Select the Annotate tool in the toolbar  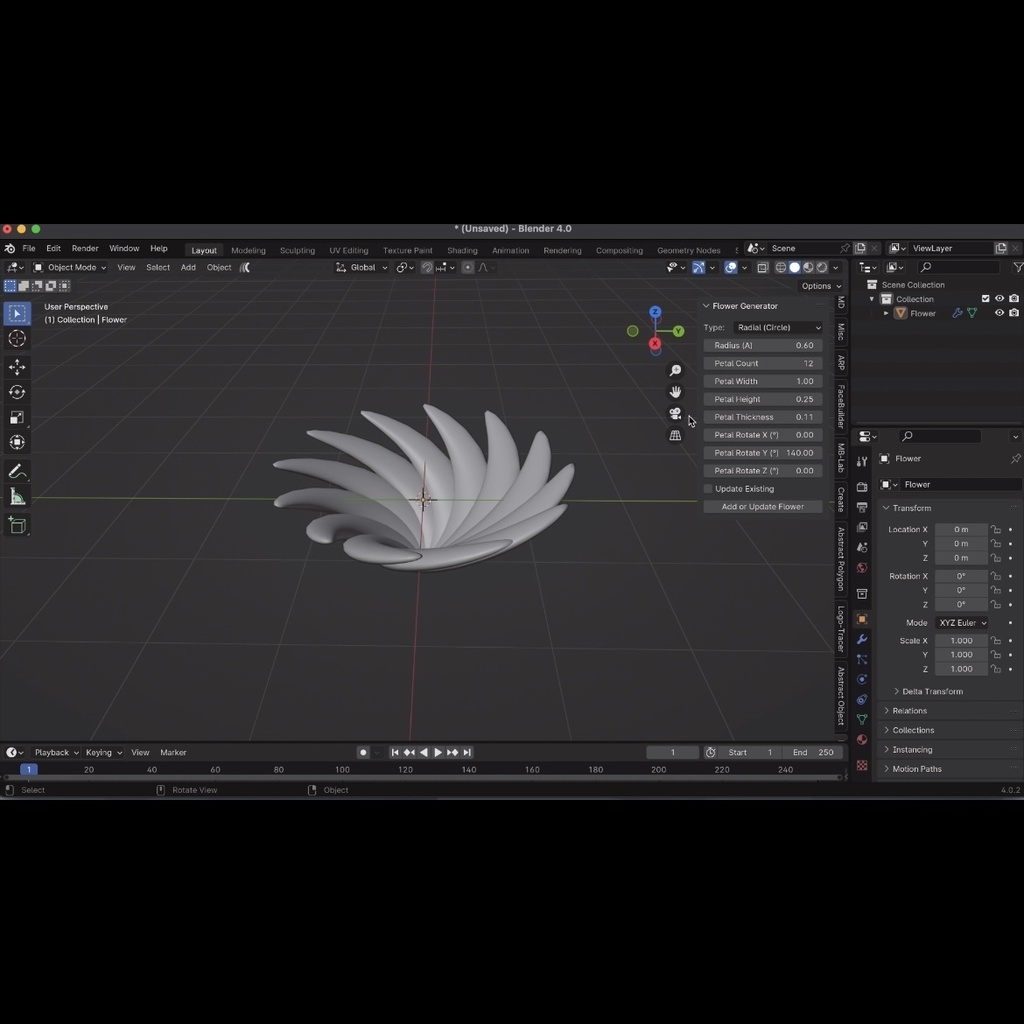coord(17,470)
